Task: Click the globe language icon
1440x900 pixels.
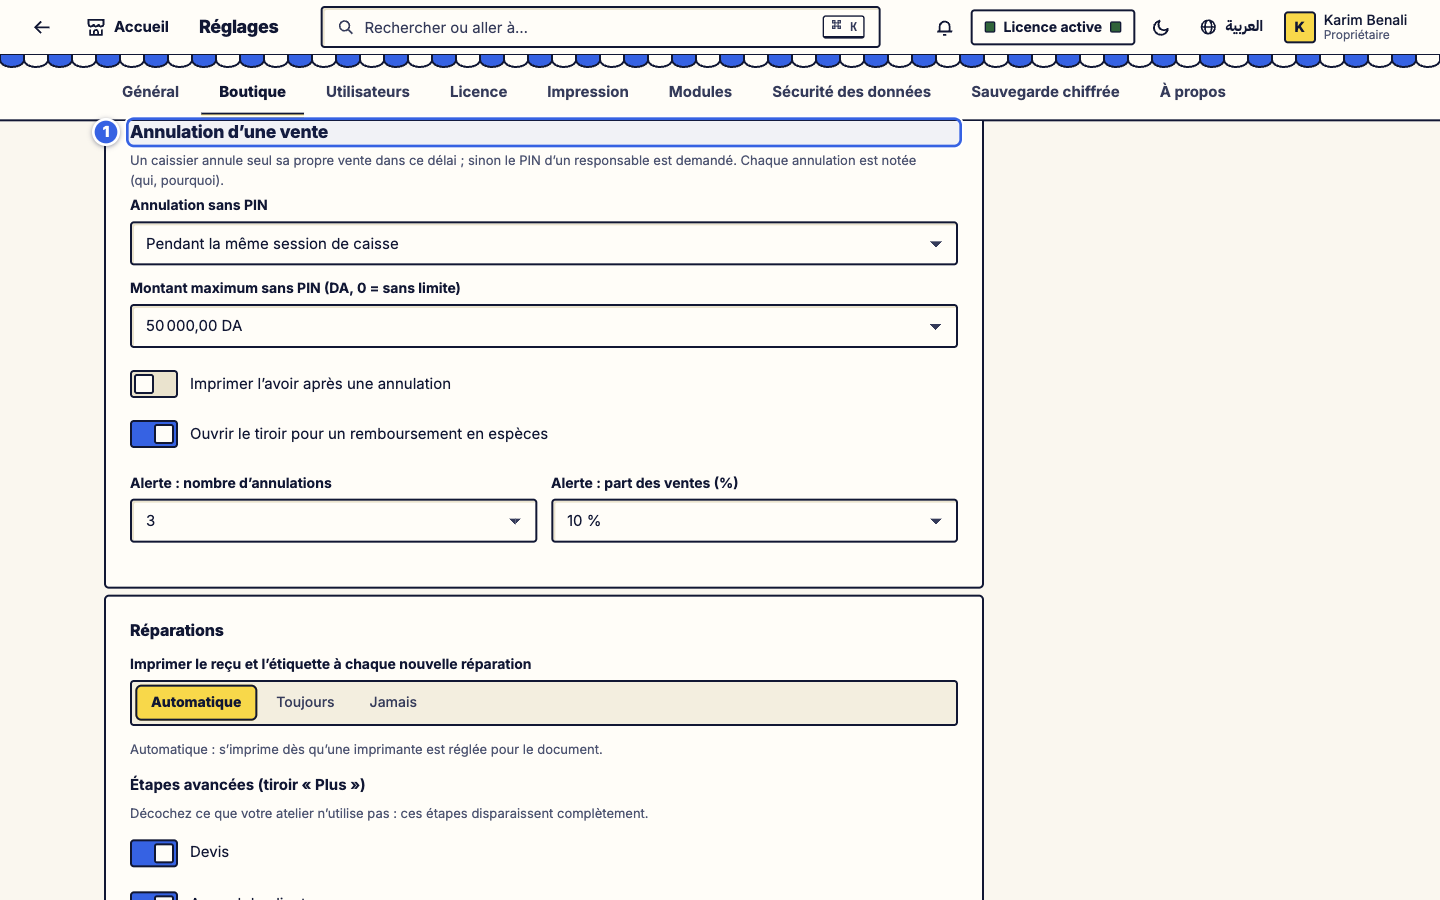Action: pos(1208,27)
